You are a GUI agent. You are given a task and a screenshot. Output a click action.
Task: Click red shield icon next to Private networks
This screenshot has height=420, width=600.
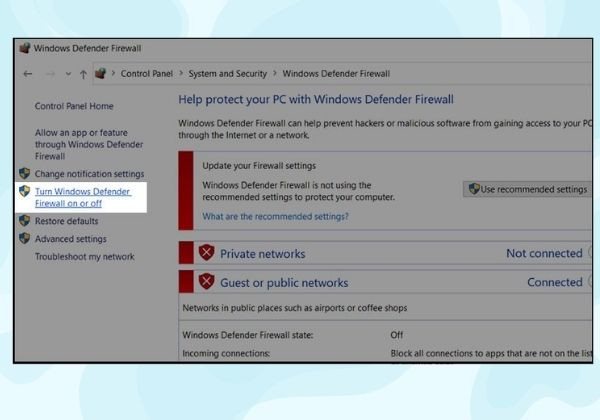coord(206,252)
